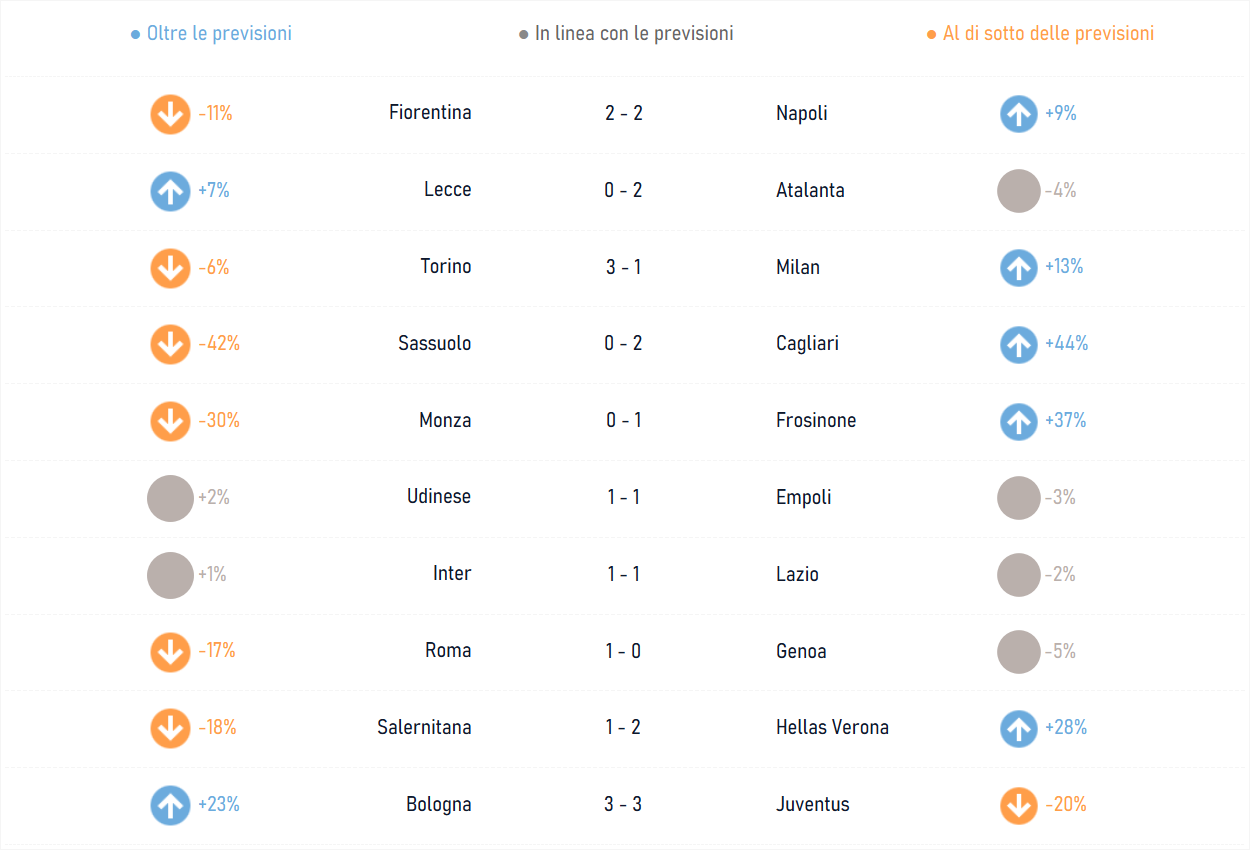Click Sassuolo's orange down-arrow -42% icon
The image size is (1250, 850).
[x=170, y=344]
